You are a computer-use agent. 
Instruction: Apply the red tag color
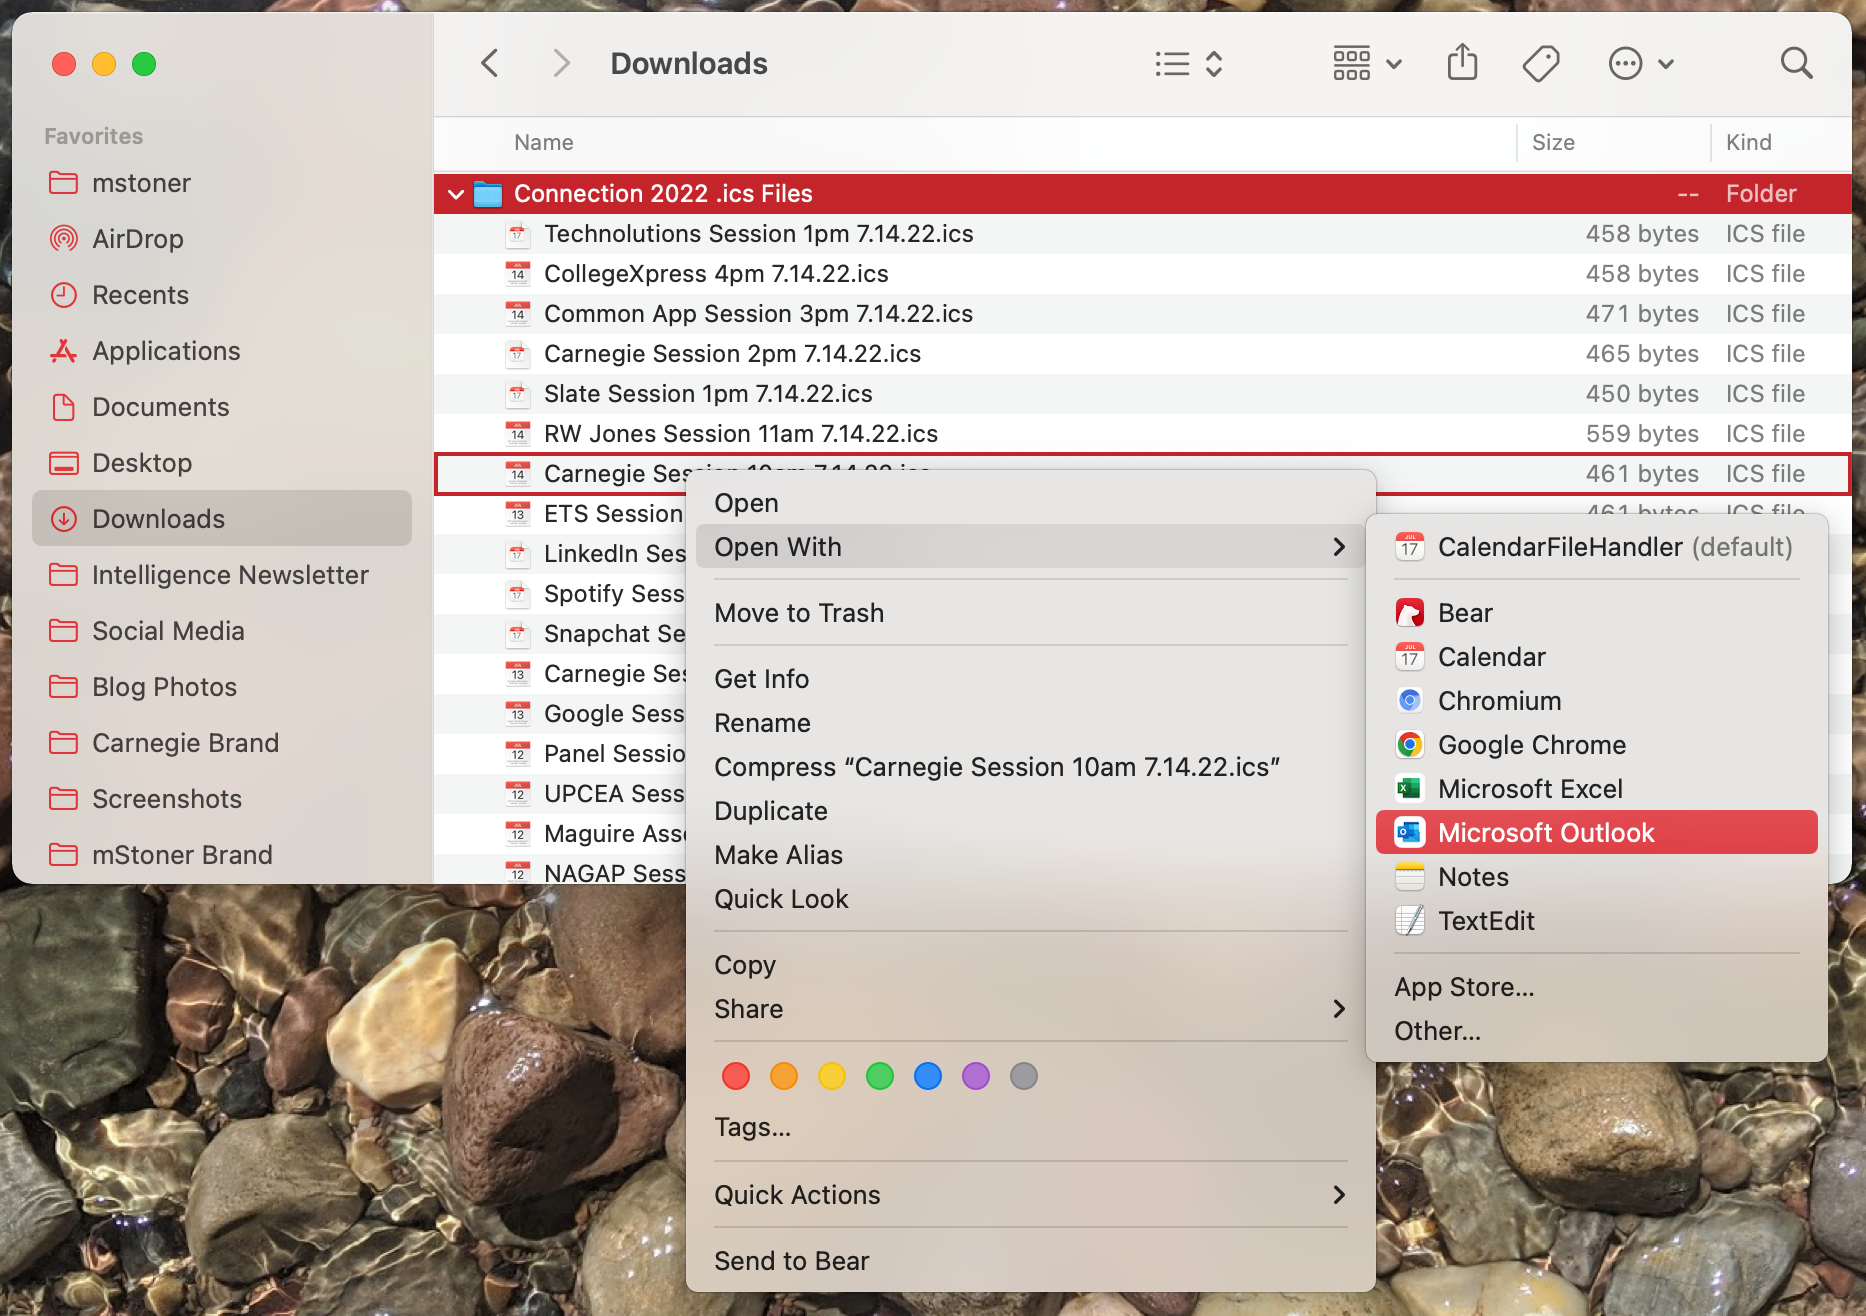tap(736, 1076)
